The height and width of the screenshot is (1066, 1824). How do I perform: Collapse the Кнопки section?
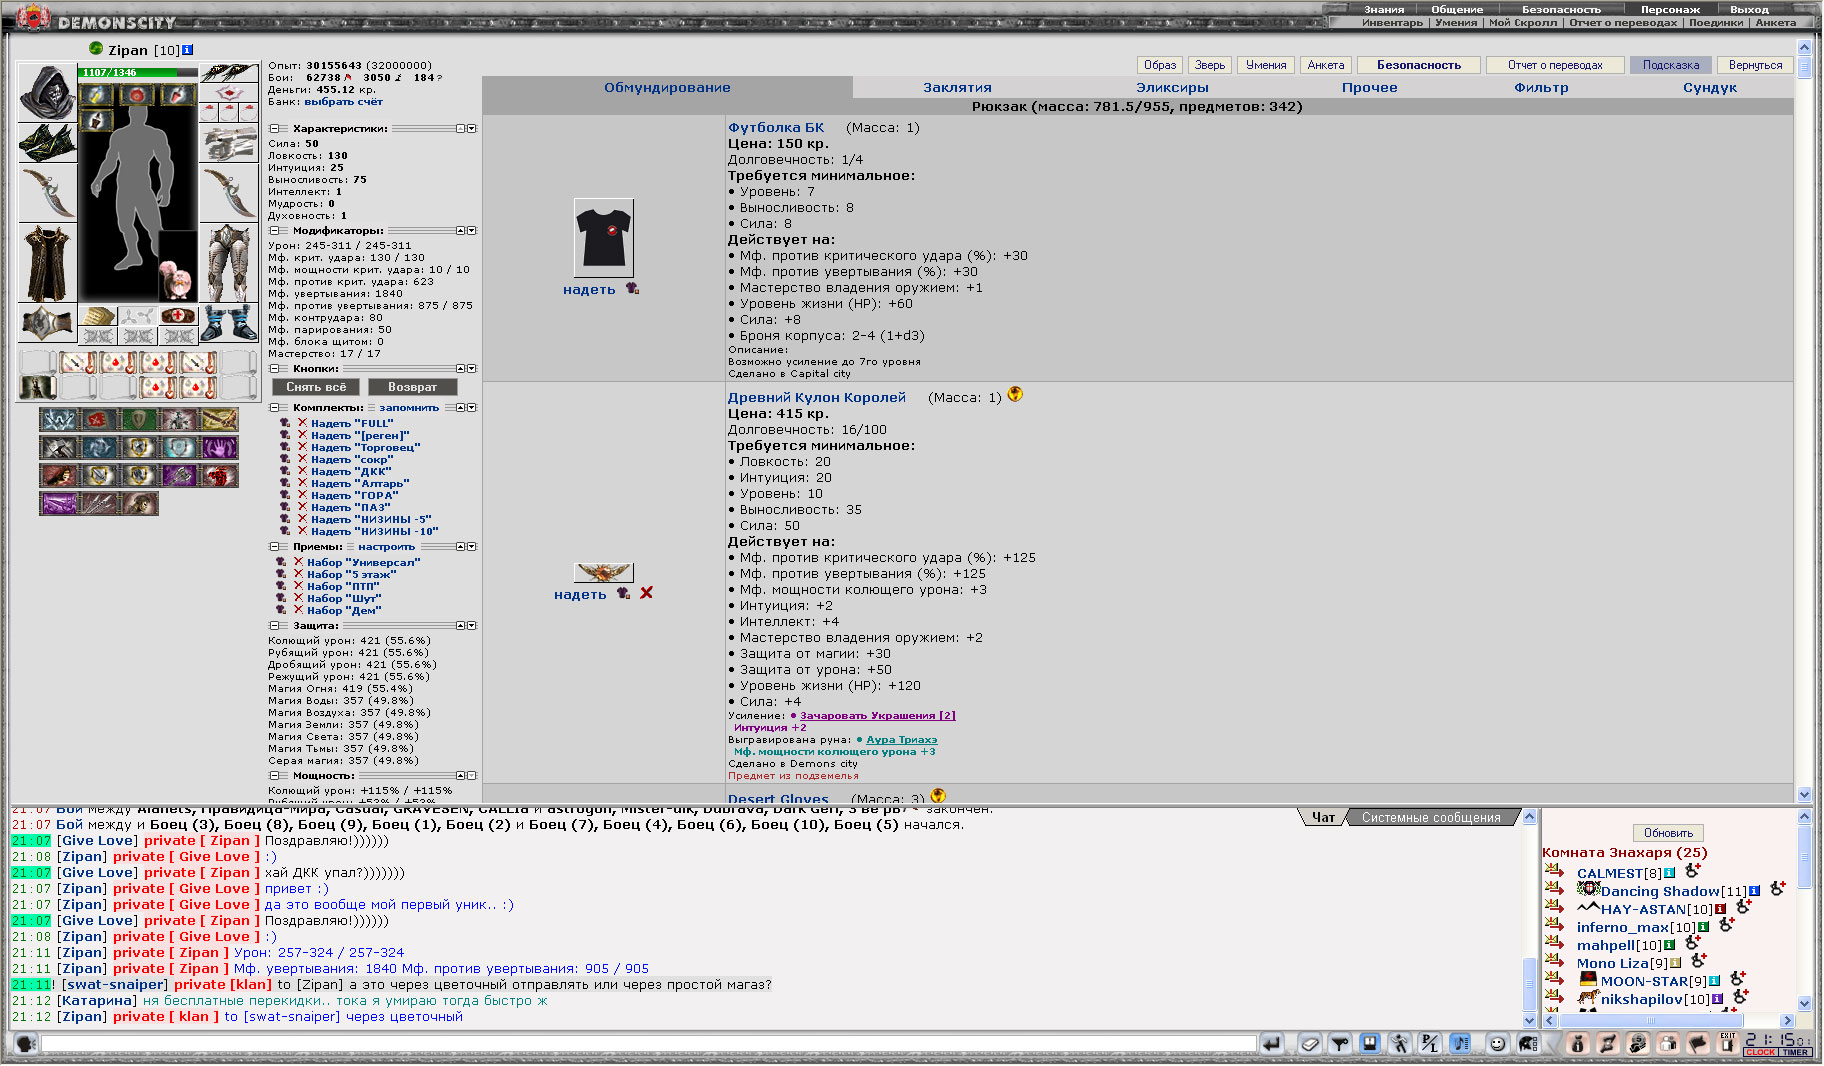click(x=274, y=369)
